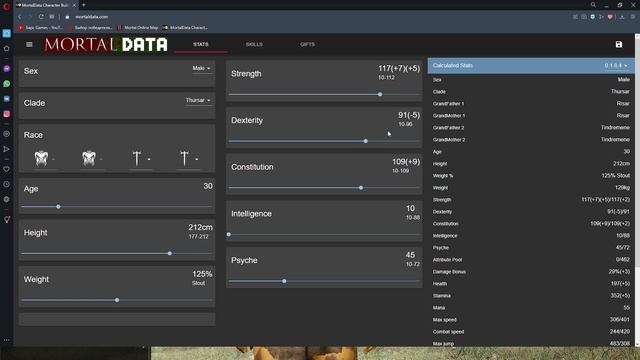Select the first Risar race icon
The height and width of the screenshot is (360, 640).
(x=41, y=158)
